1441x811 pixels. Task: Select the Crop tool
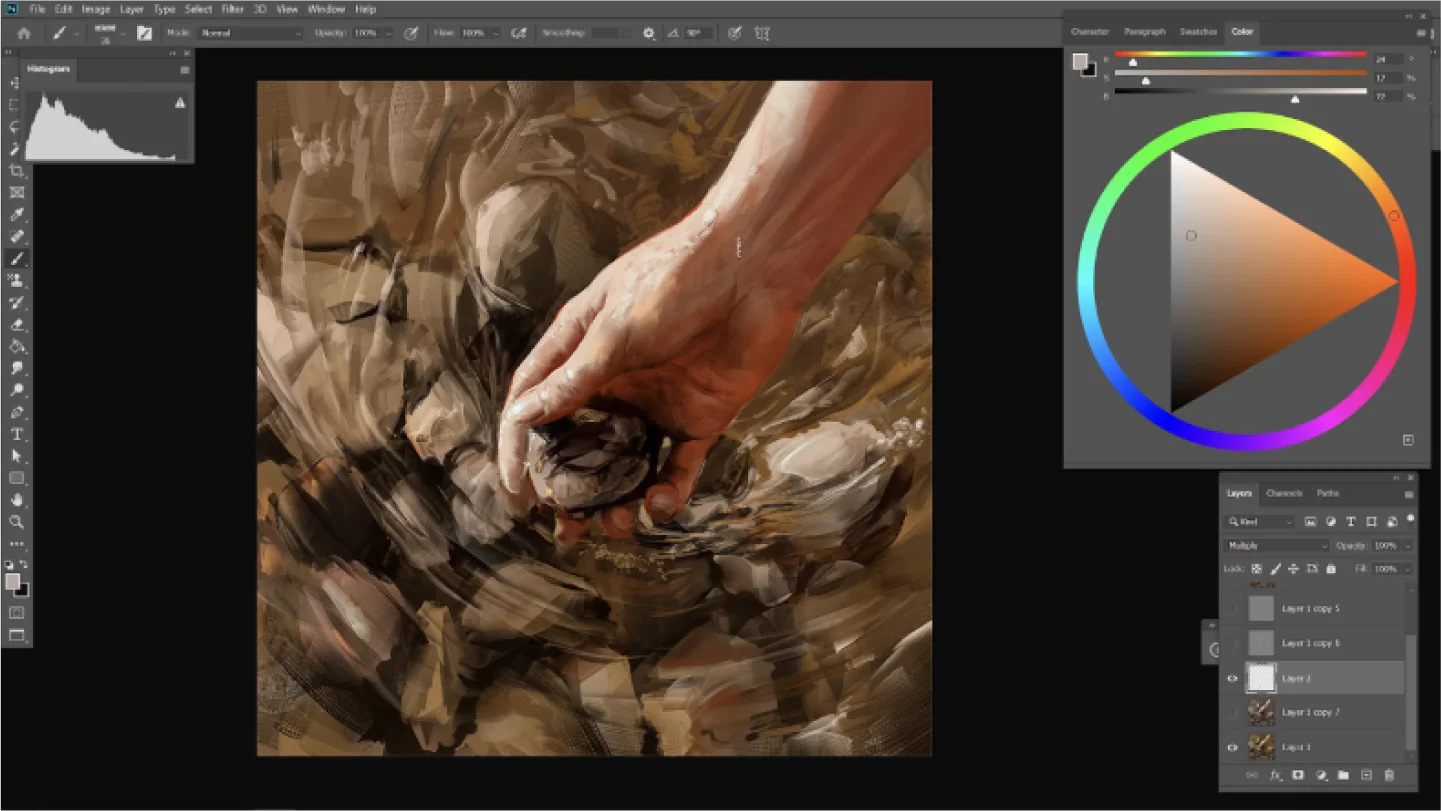(16, 171)
